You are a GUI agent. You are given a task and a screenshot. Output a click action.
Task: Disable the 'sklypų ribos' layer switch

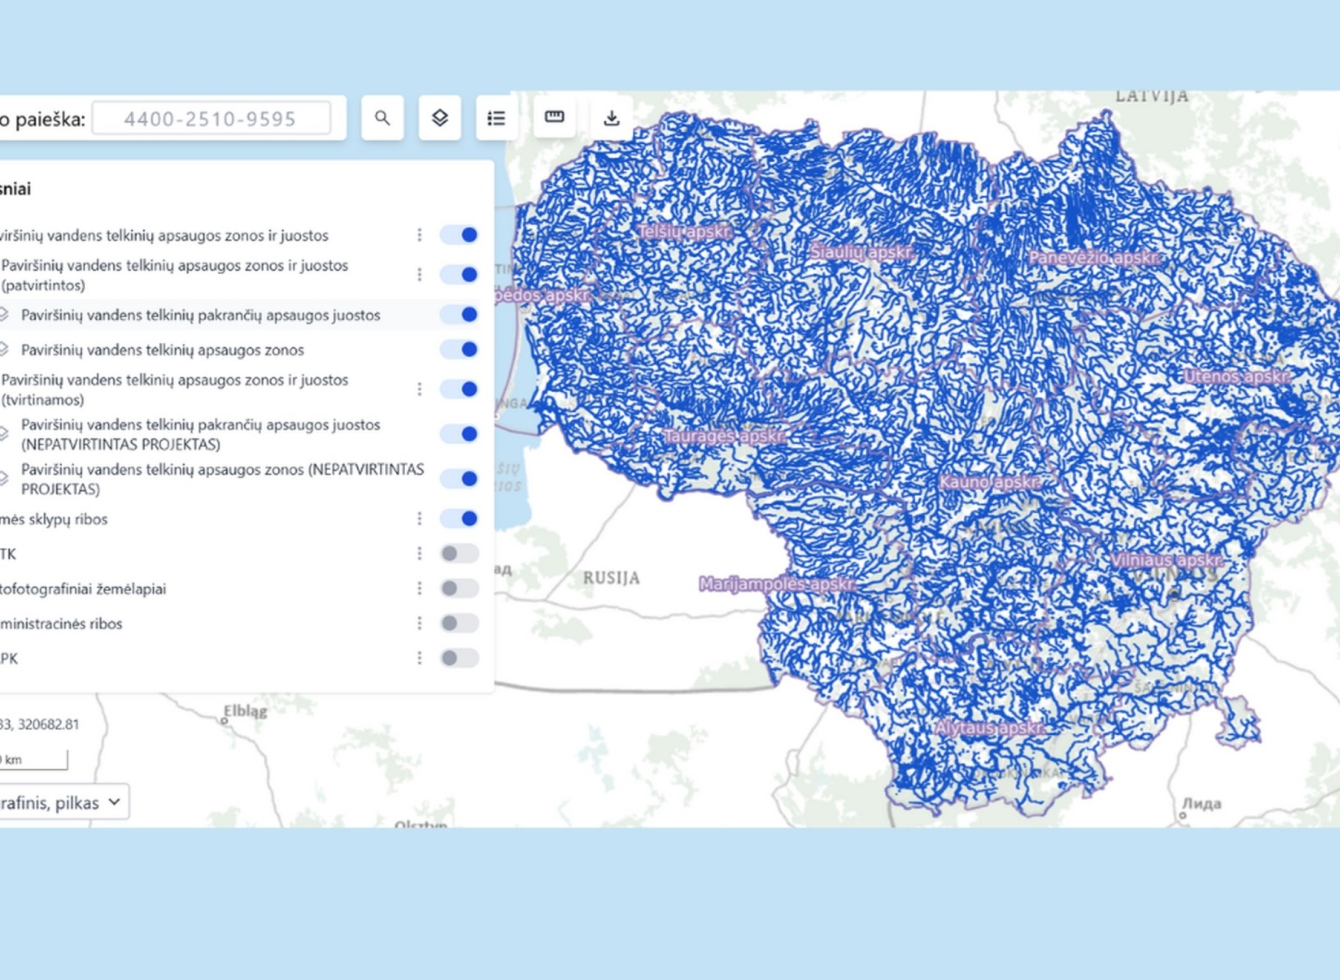tap(459, 519)
